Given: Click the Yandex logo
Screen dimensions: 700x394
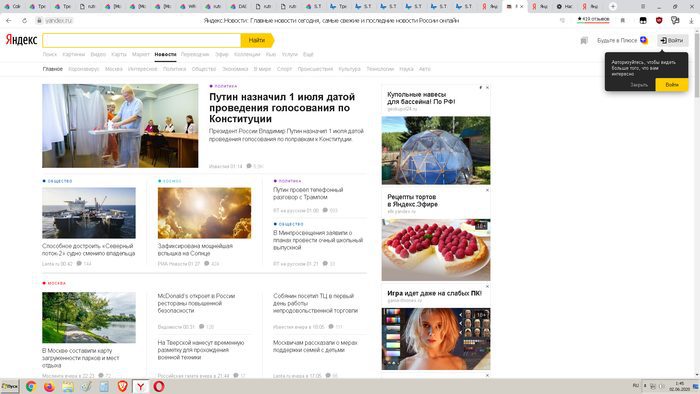Looking at the screenshot, I should pyautogui.click(x=21, y=40).
